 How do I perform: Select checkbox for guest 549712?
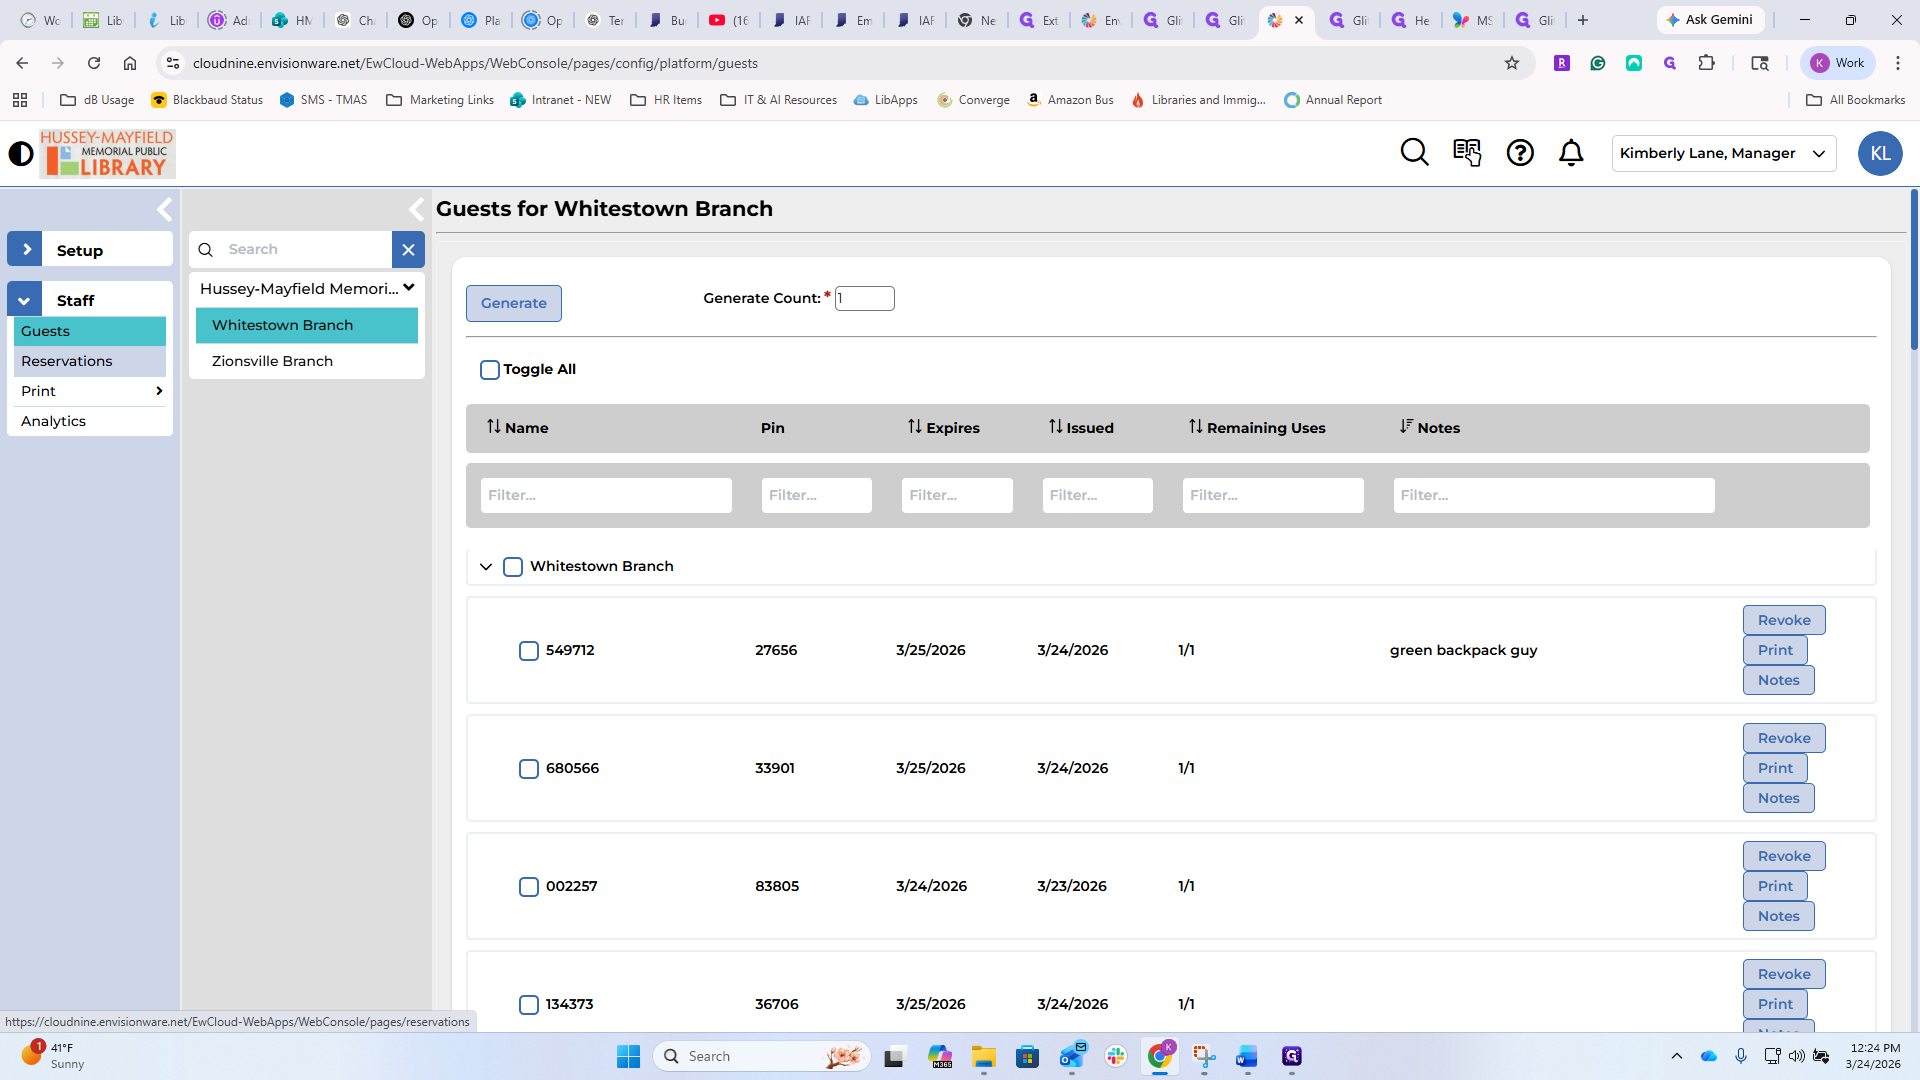(529, 651)
